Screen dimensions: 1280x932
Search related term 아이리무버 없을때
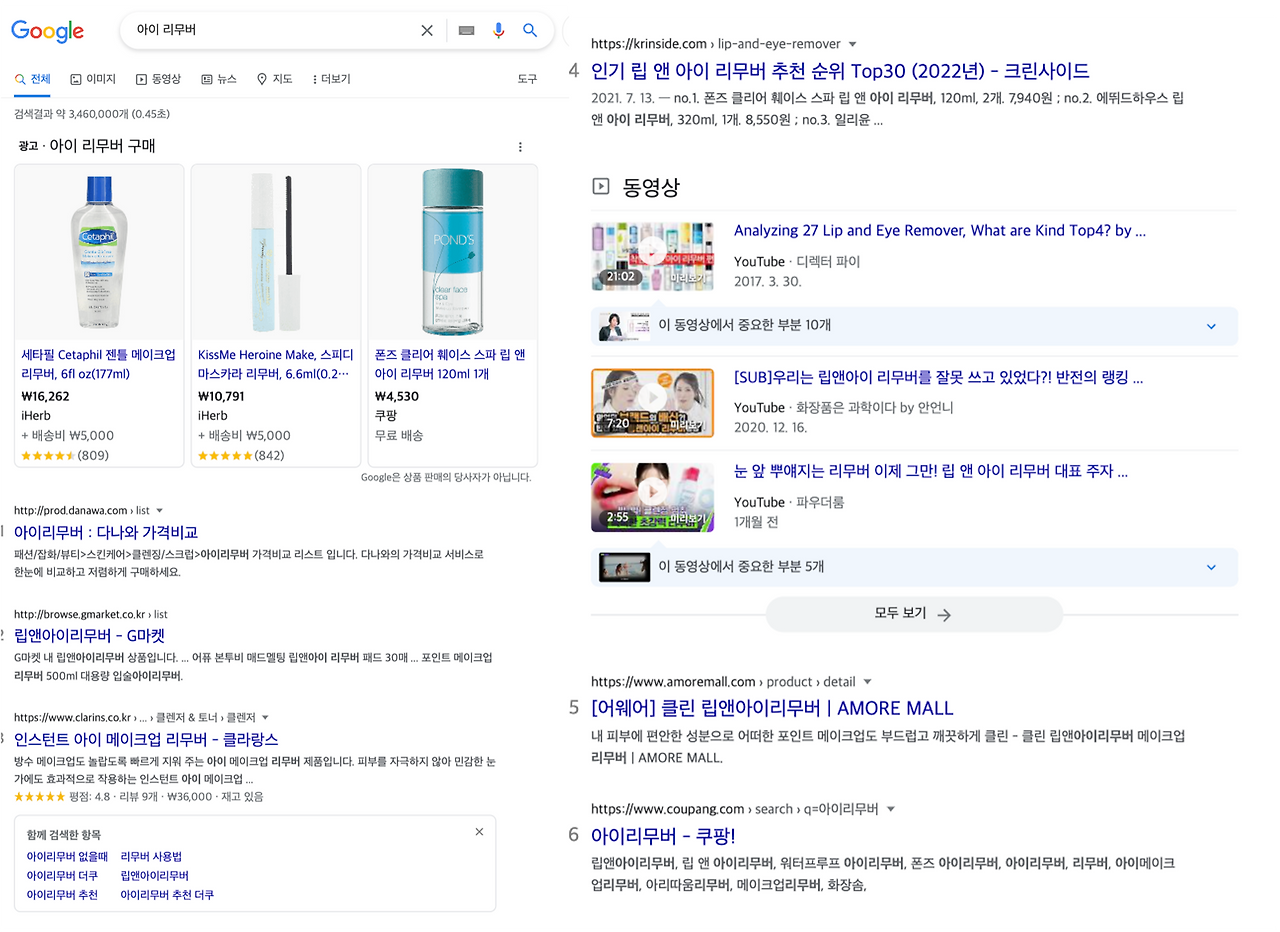click(x=67, y=857)
